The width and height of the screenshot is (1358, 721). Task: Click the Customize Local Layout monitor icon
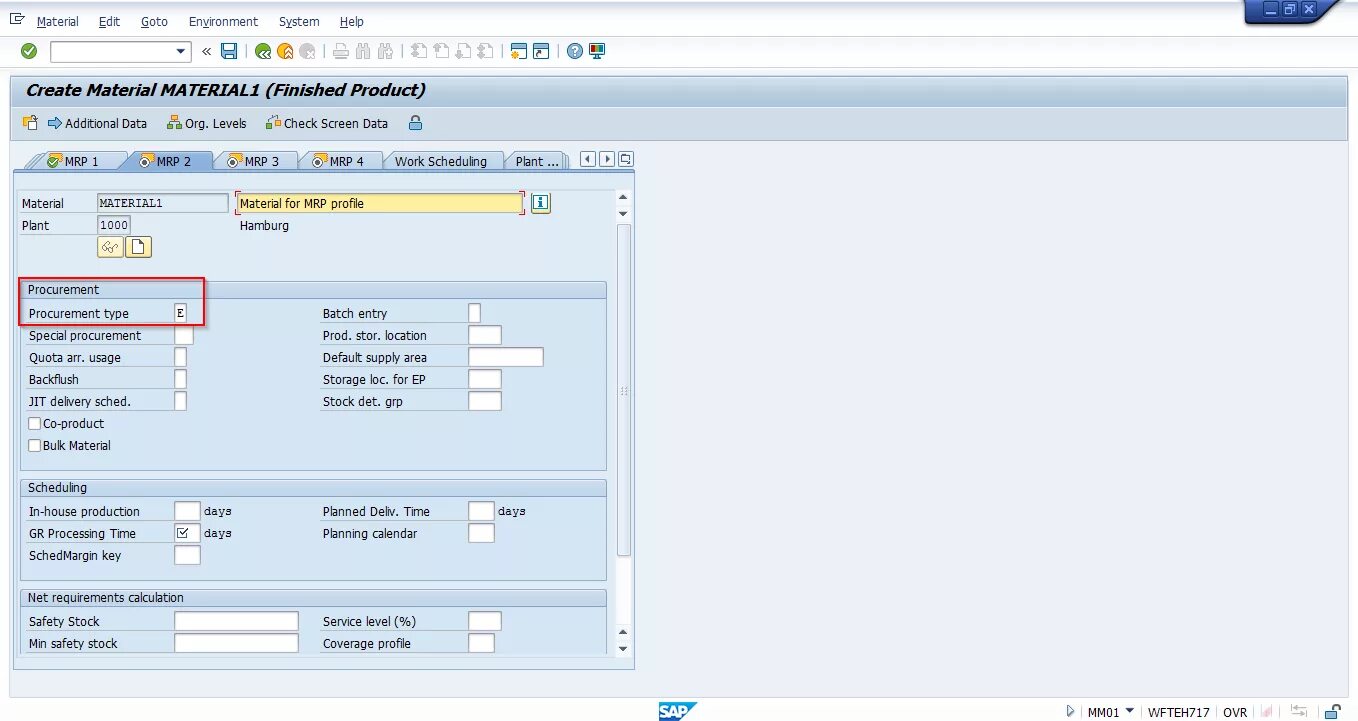597,51
